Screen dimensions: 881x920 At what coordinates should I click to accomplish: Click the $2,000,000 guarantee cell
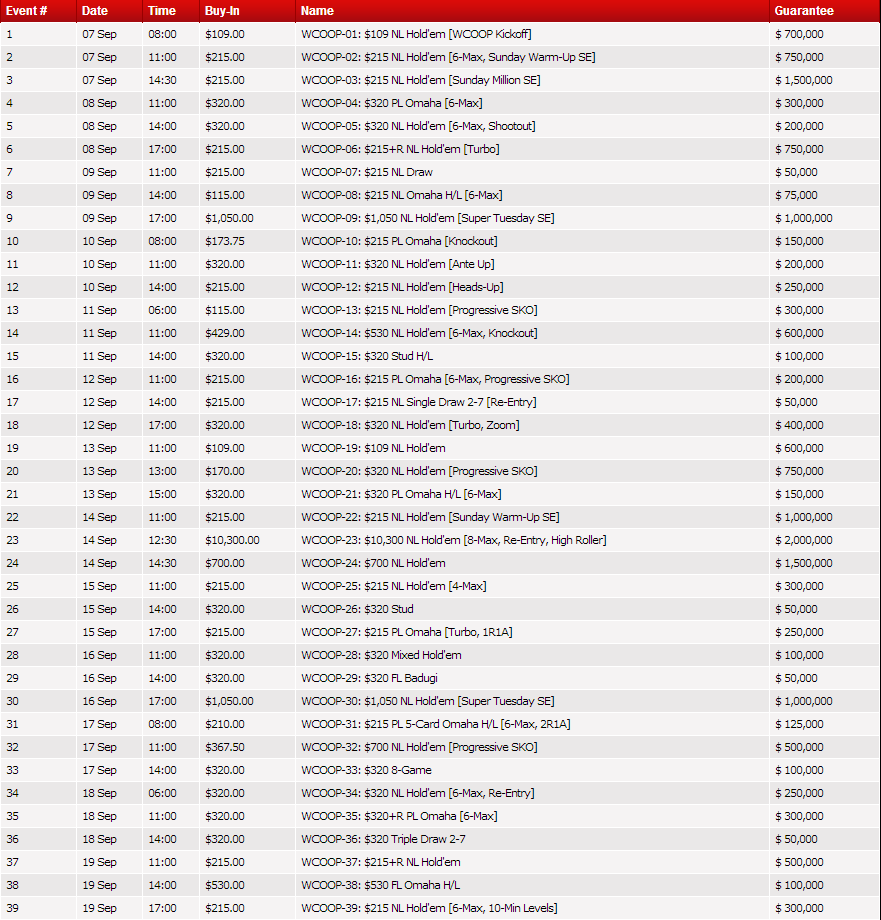(x=803, y=540)
